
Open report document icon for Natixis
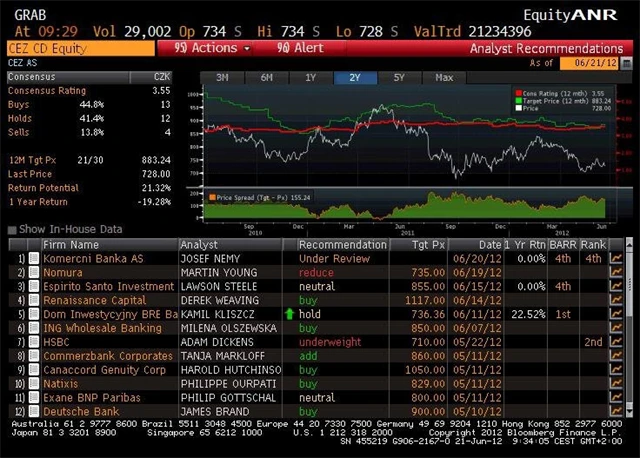(34, 383)
